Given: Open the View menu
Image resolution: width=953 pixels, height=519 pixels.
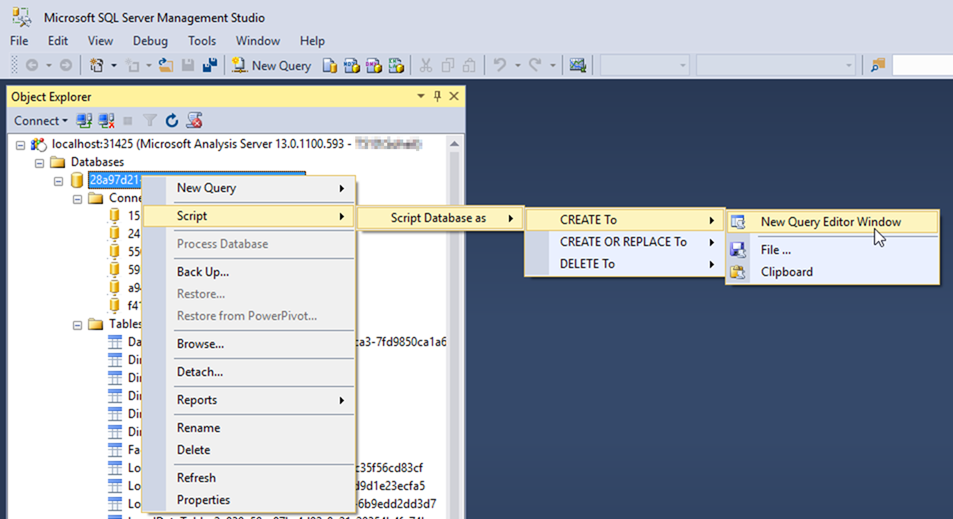Looking at the screenshot, I should coord(100,41).
